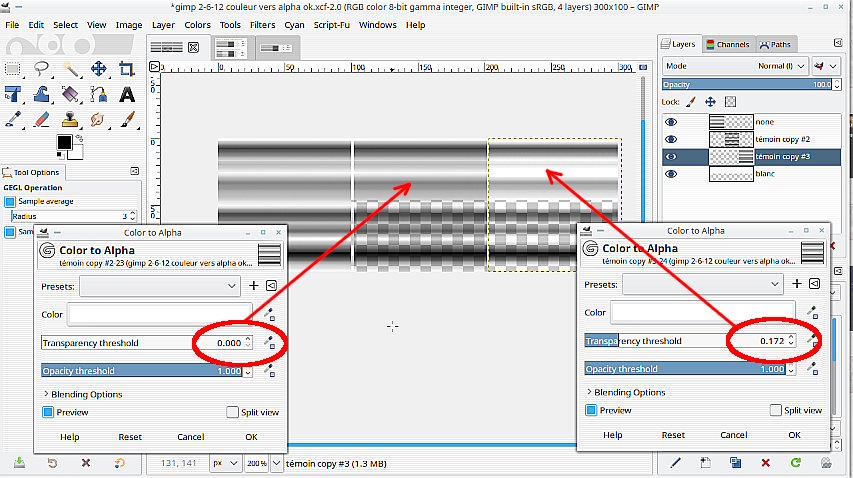Select the Fuzzy Select magic wand tool
Image resolution: width=853 pixels, height=478 pixels.
(x=70, y=69)
